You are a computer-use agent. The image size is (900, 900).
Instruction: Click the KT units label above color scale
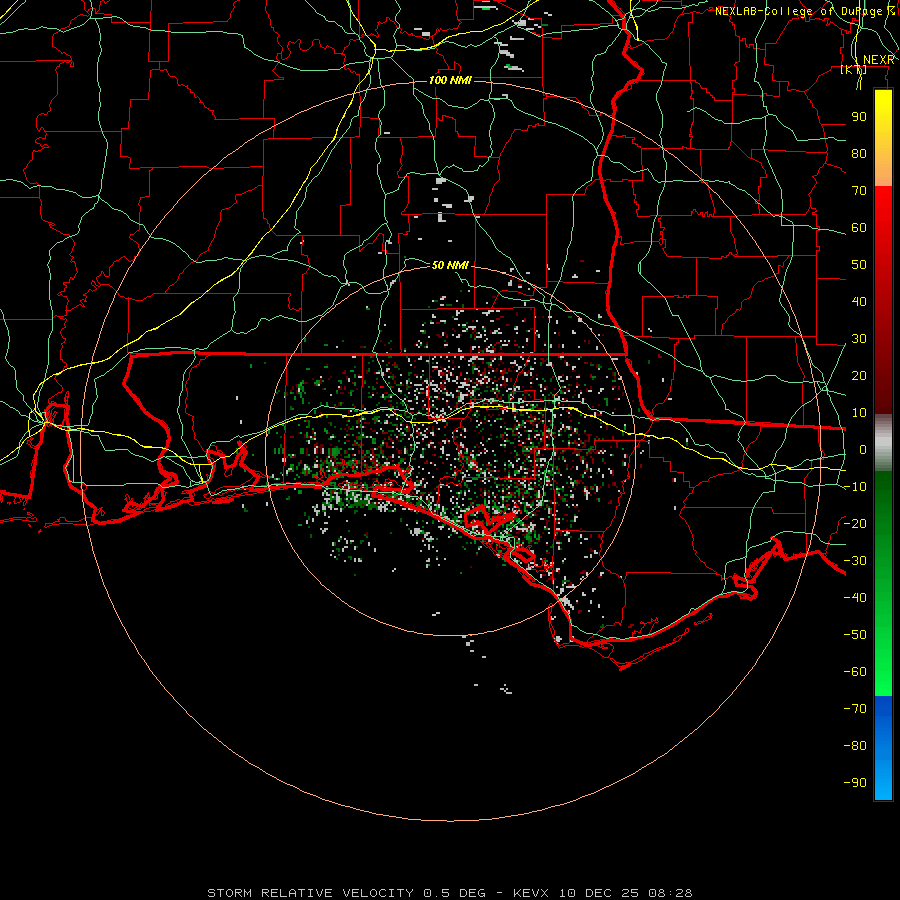point(854,69)
